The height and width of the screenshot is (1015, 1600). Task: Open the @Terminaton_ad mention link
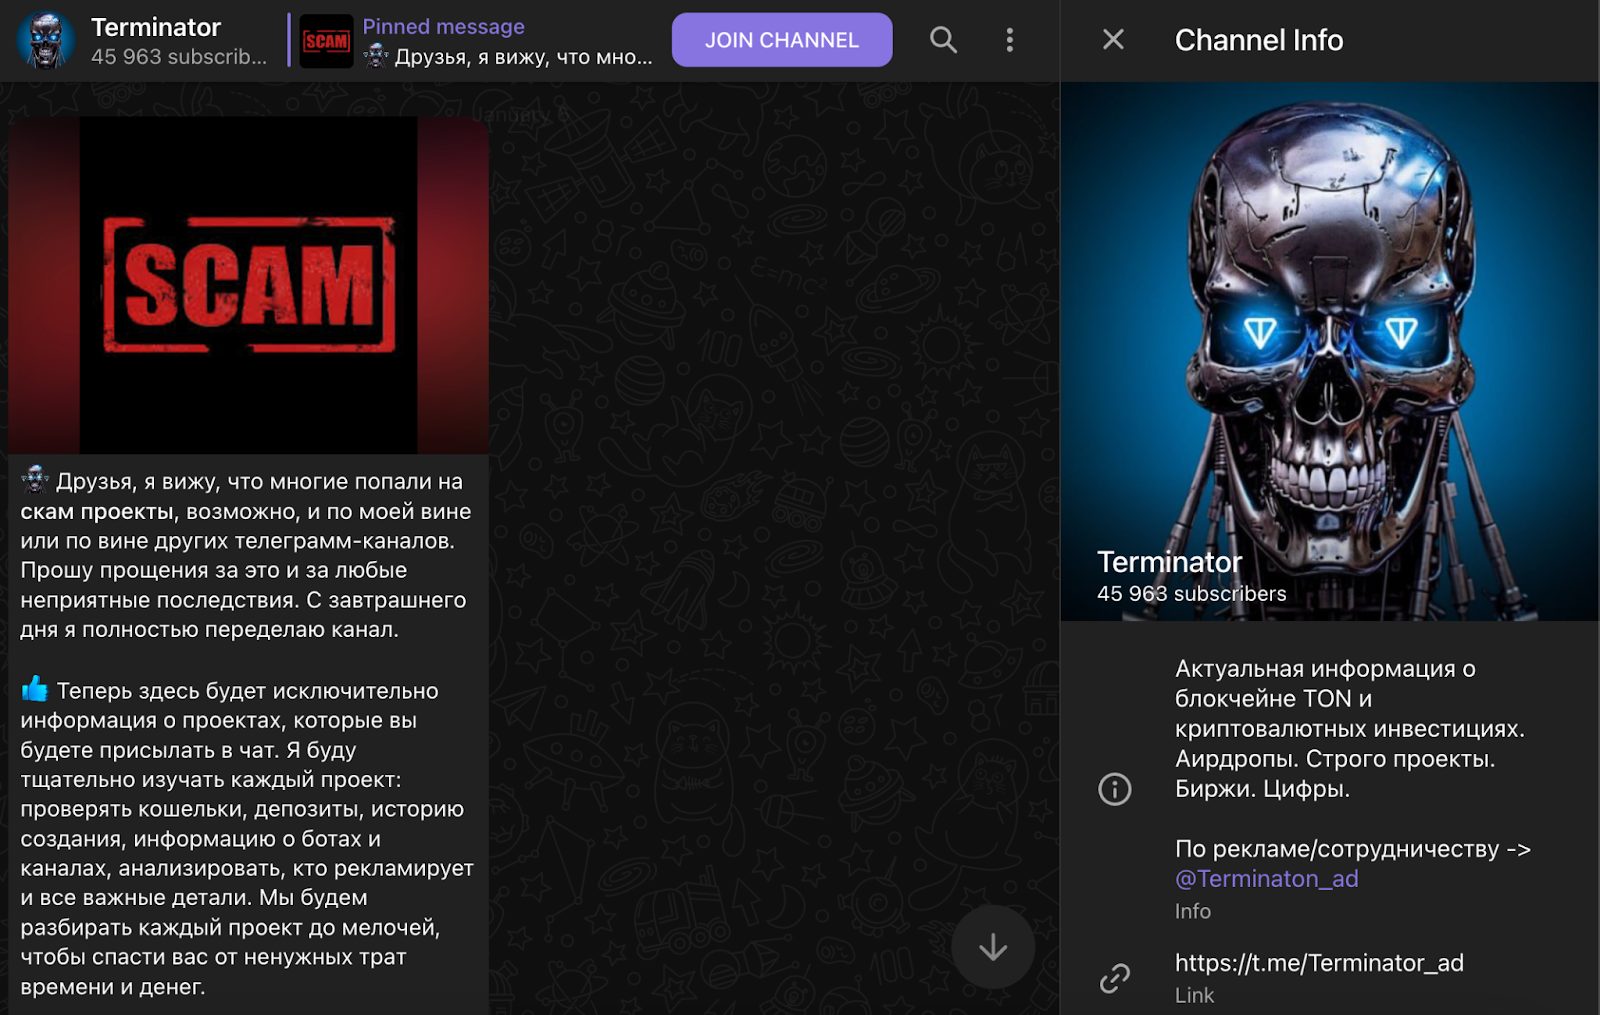[1267, 879]
